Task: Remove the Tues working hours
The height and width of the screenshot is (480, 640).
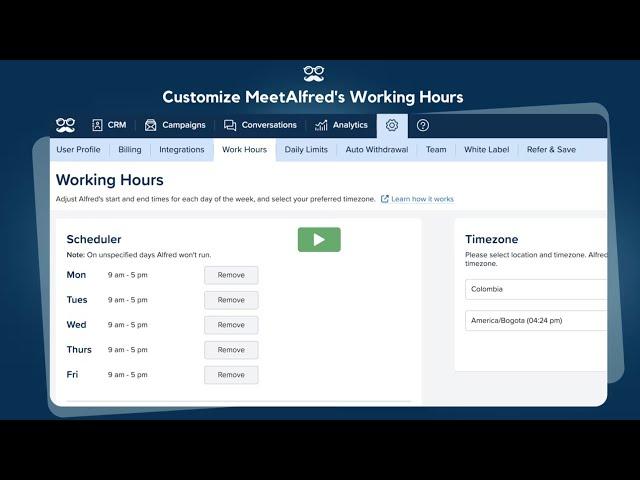Action: point(231,300)
